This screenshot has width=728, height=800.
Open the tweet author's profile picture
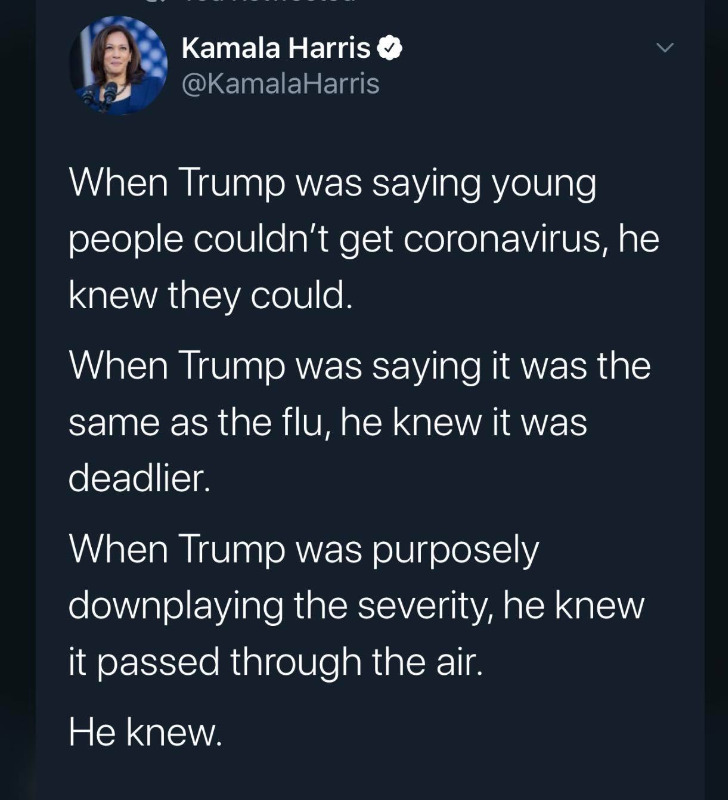[x=118, y=65]
